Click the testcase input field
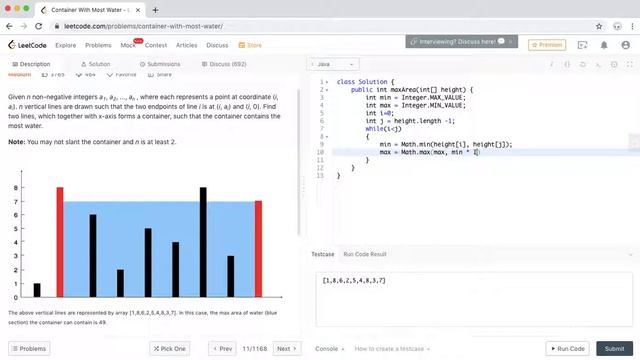The image size is (640, 360). (x=474, y=299)
